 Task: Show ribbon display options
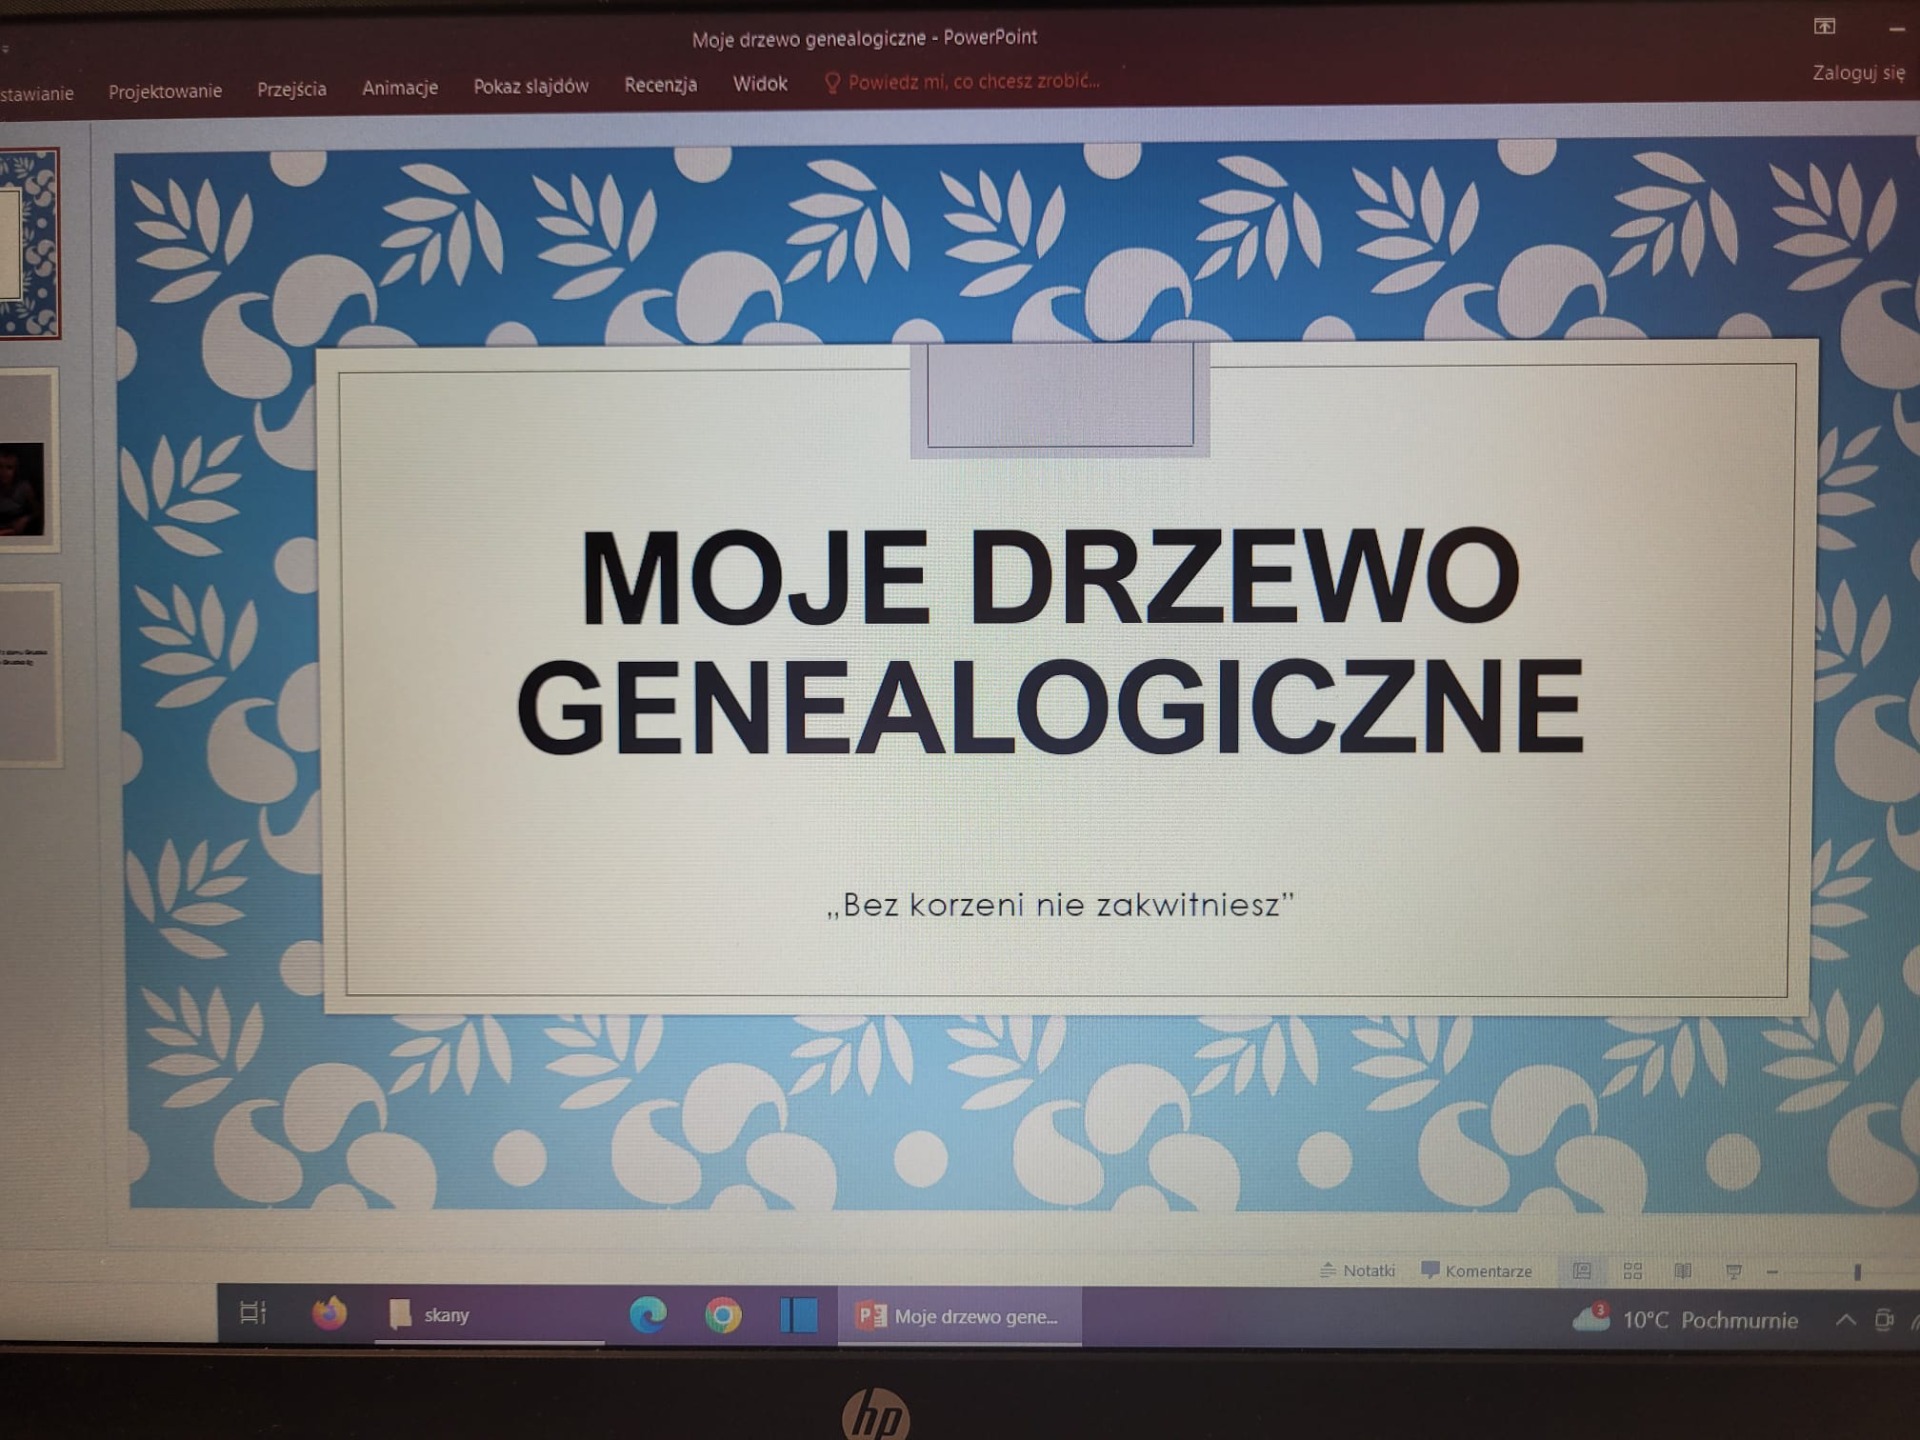coord(1824,27)
